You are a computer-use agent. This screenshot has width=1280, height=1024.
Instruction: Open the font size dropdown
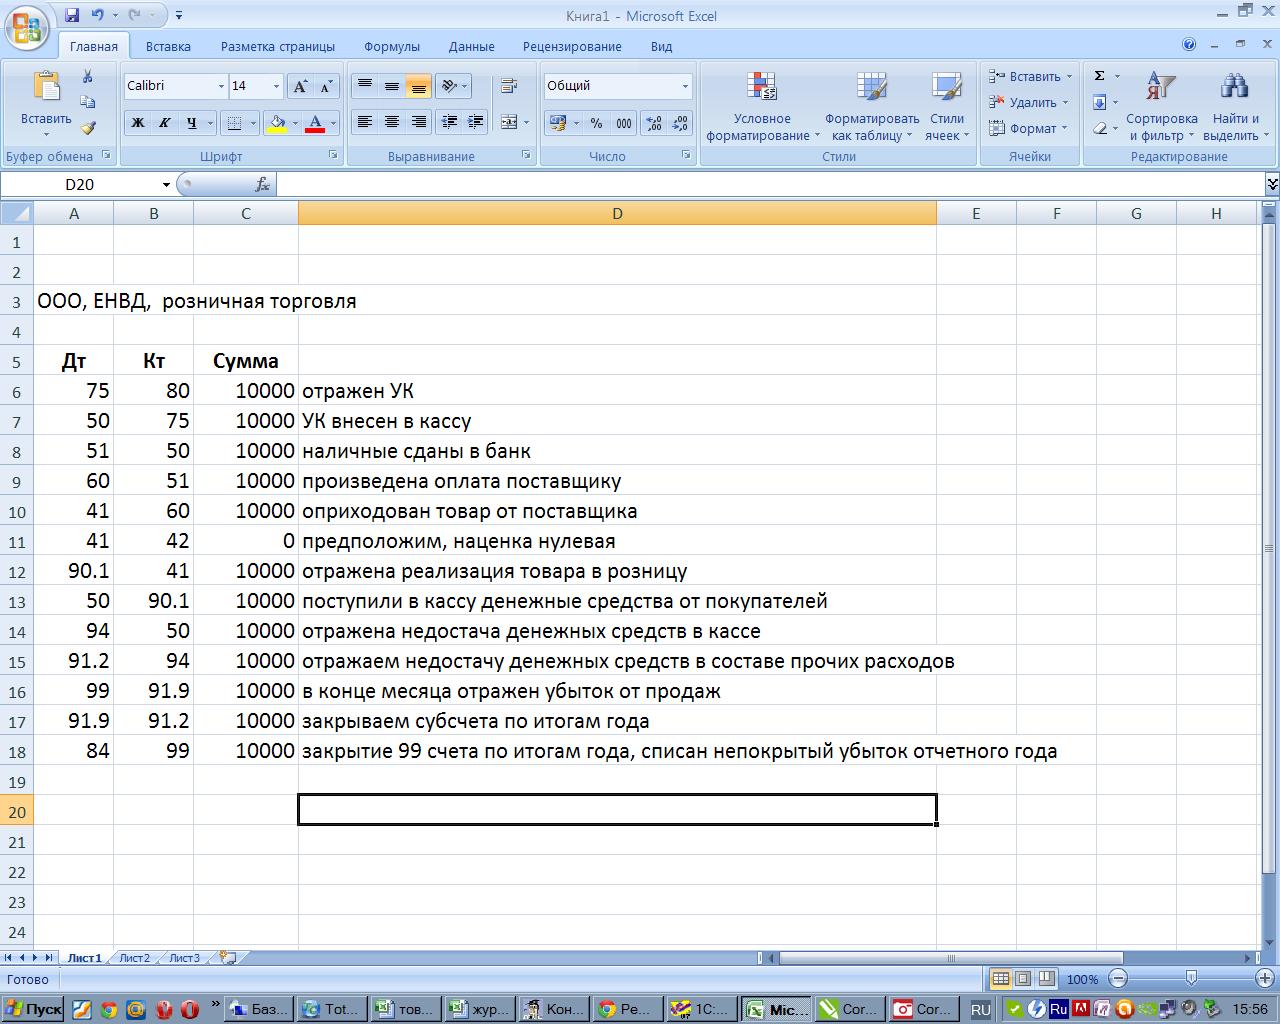pyautogui.click(x=276, y=87)
